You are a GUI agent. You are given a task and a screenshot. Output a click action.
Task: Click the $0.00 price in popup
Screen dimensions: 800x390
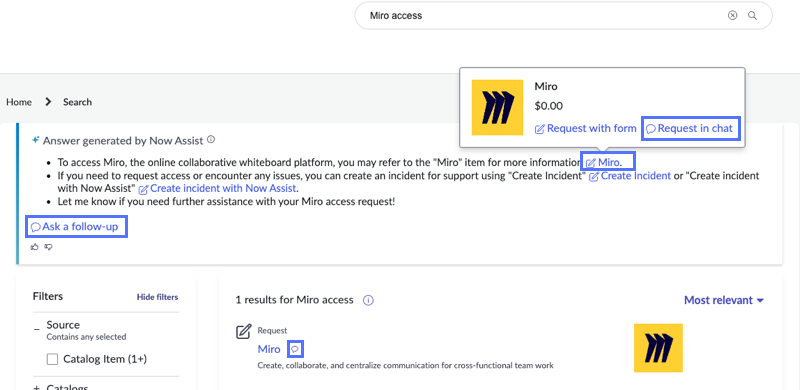click(548, 106)
